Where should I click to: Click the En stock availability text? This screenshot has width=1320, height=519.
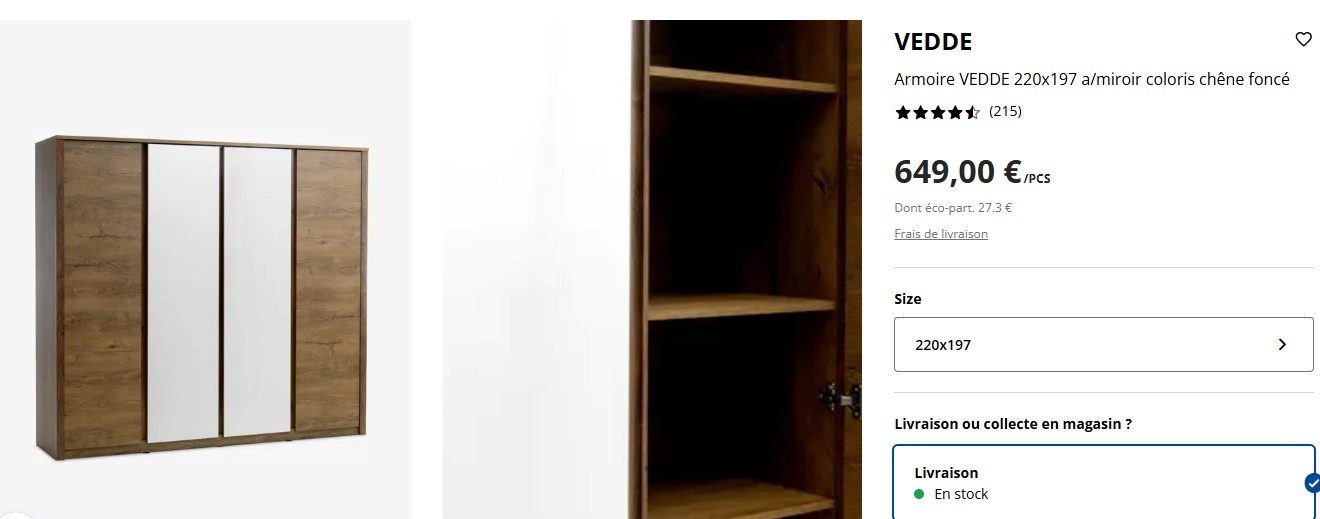[961, 494]
